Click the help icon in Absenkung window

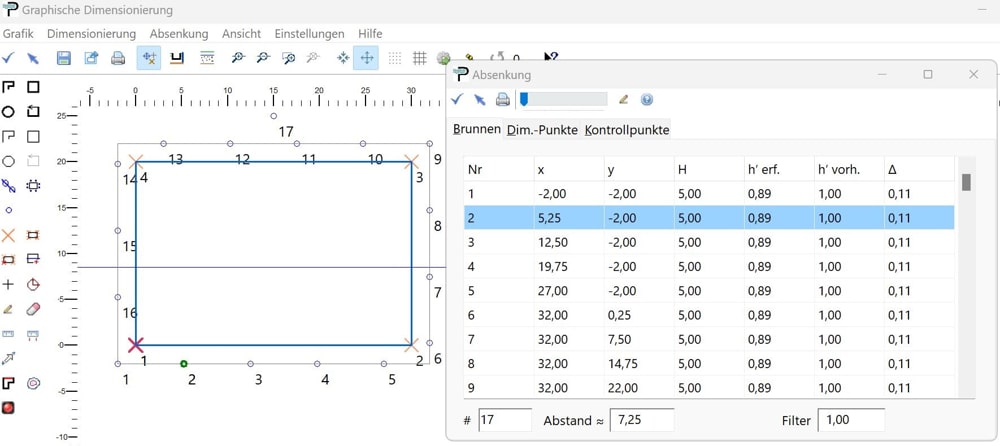point(647,99)
